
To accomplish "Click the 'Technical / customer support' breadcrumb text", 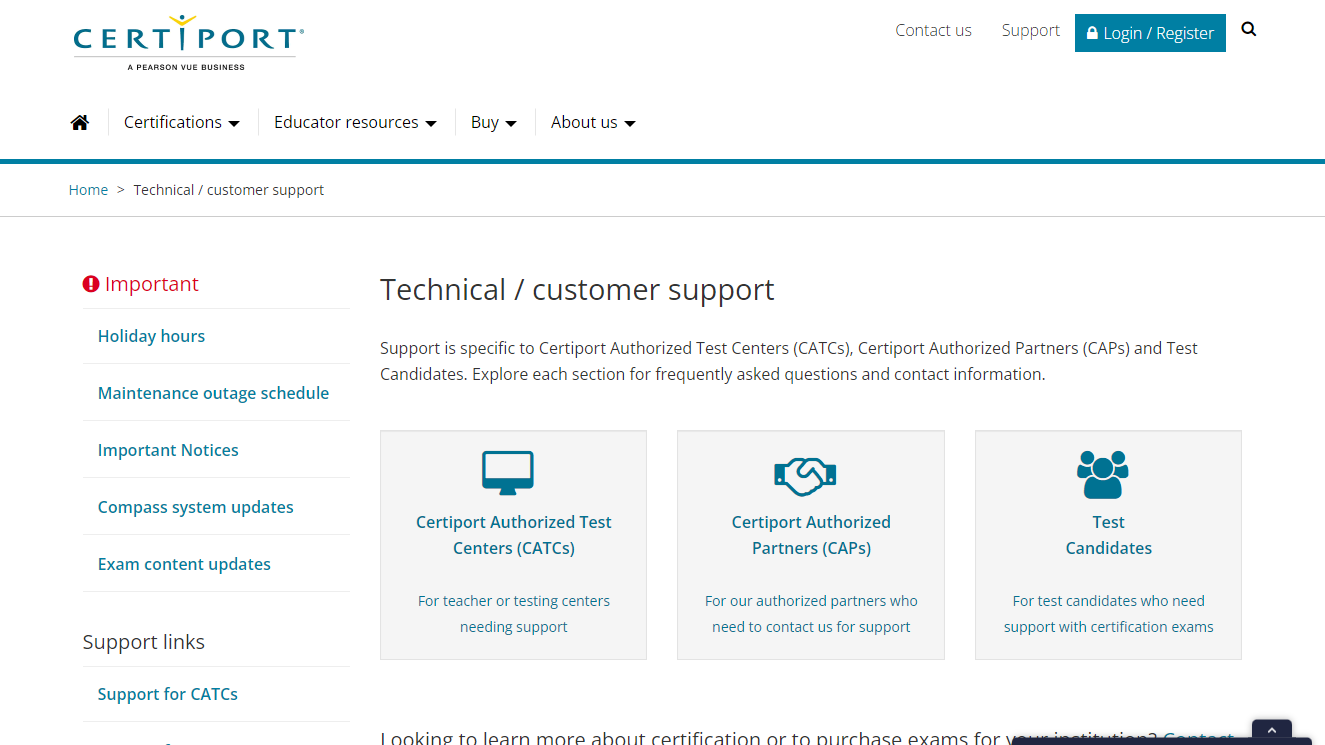I will [x=229, y=190].
